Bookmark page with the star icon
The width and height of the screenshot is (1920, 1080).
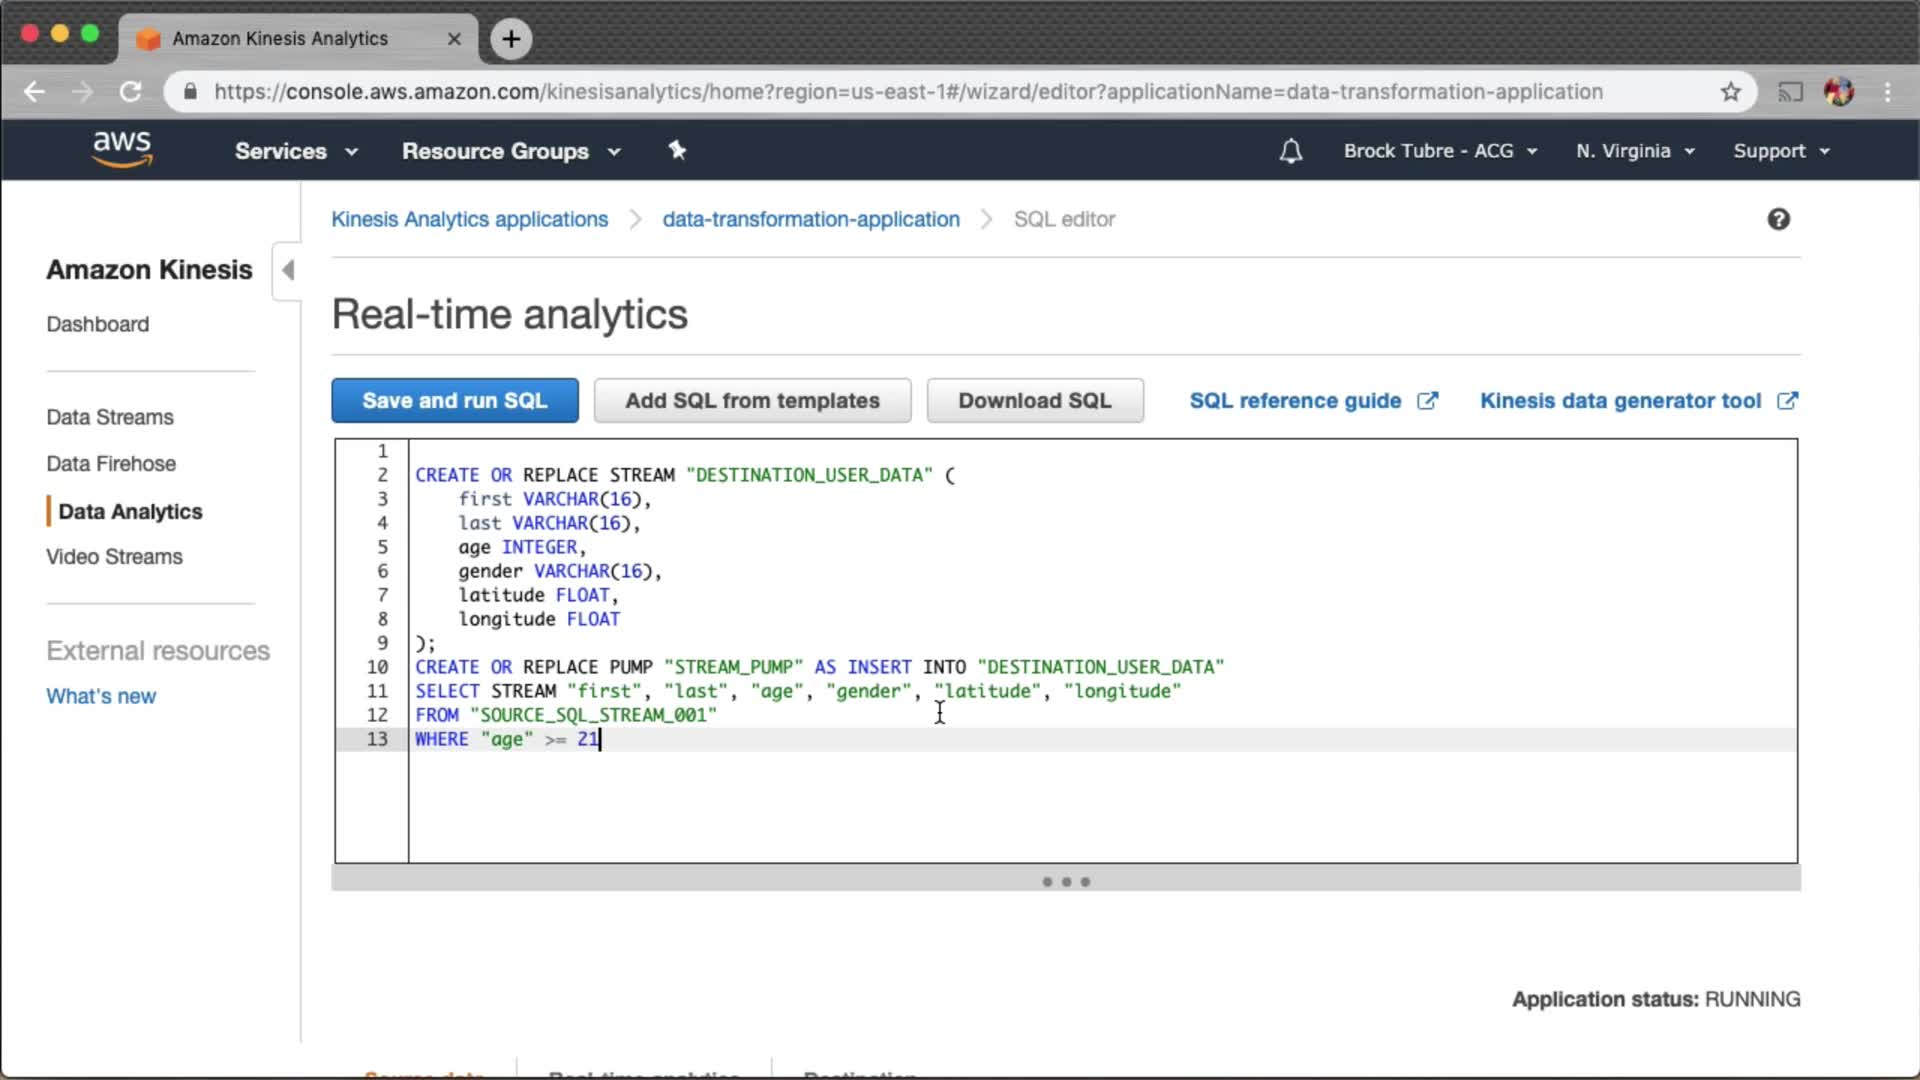click(1731, 92)
